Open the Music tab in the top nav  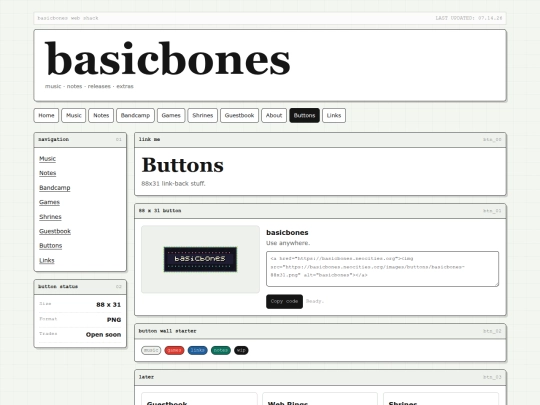74,115
